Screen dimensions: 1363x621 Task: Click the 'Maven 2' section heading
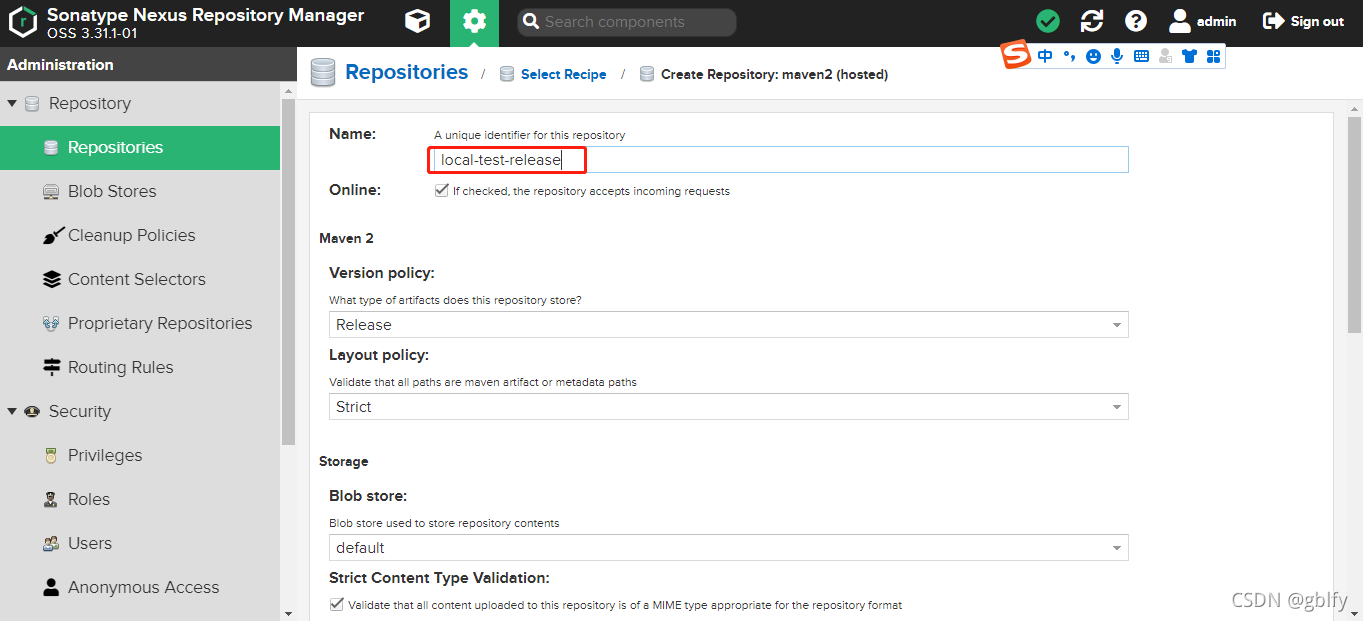[x=346, y=238]
